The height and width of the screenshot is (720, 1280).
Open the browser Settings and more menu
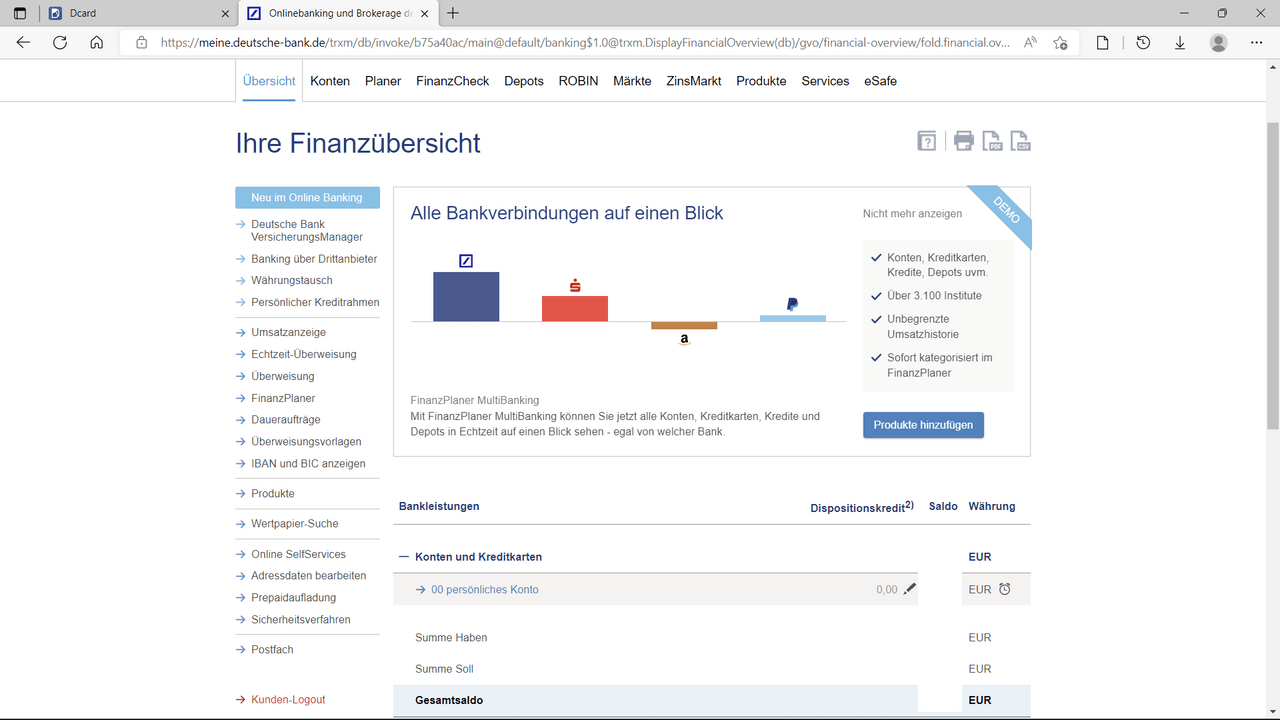pyautogui.click(x=1257, y=43)
